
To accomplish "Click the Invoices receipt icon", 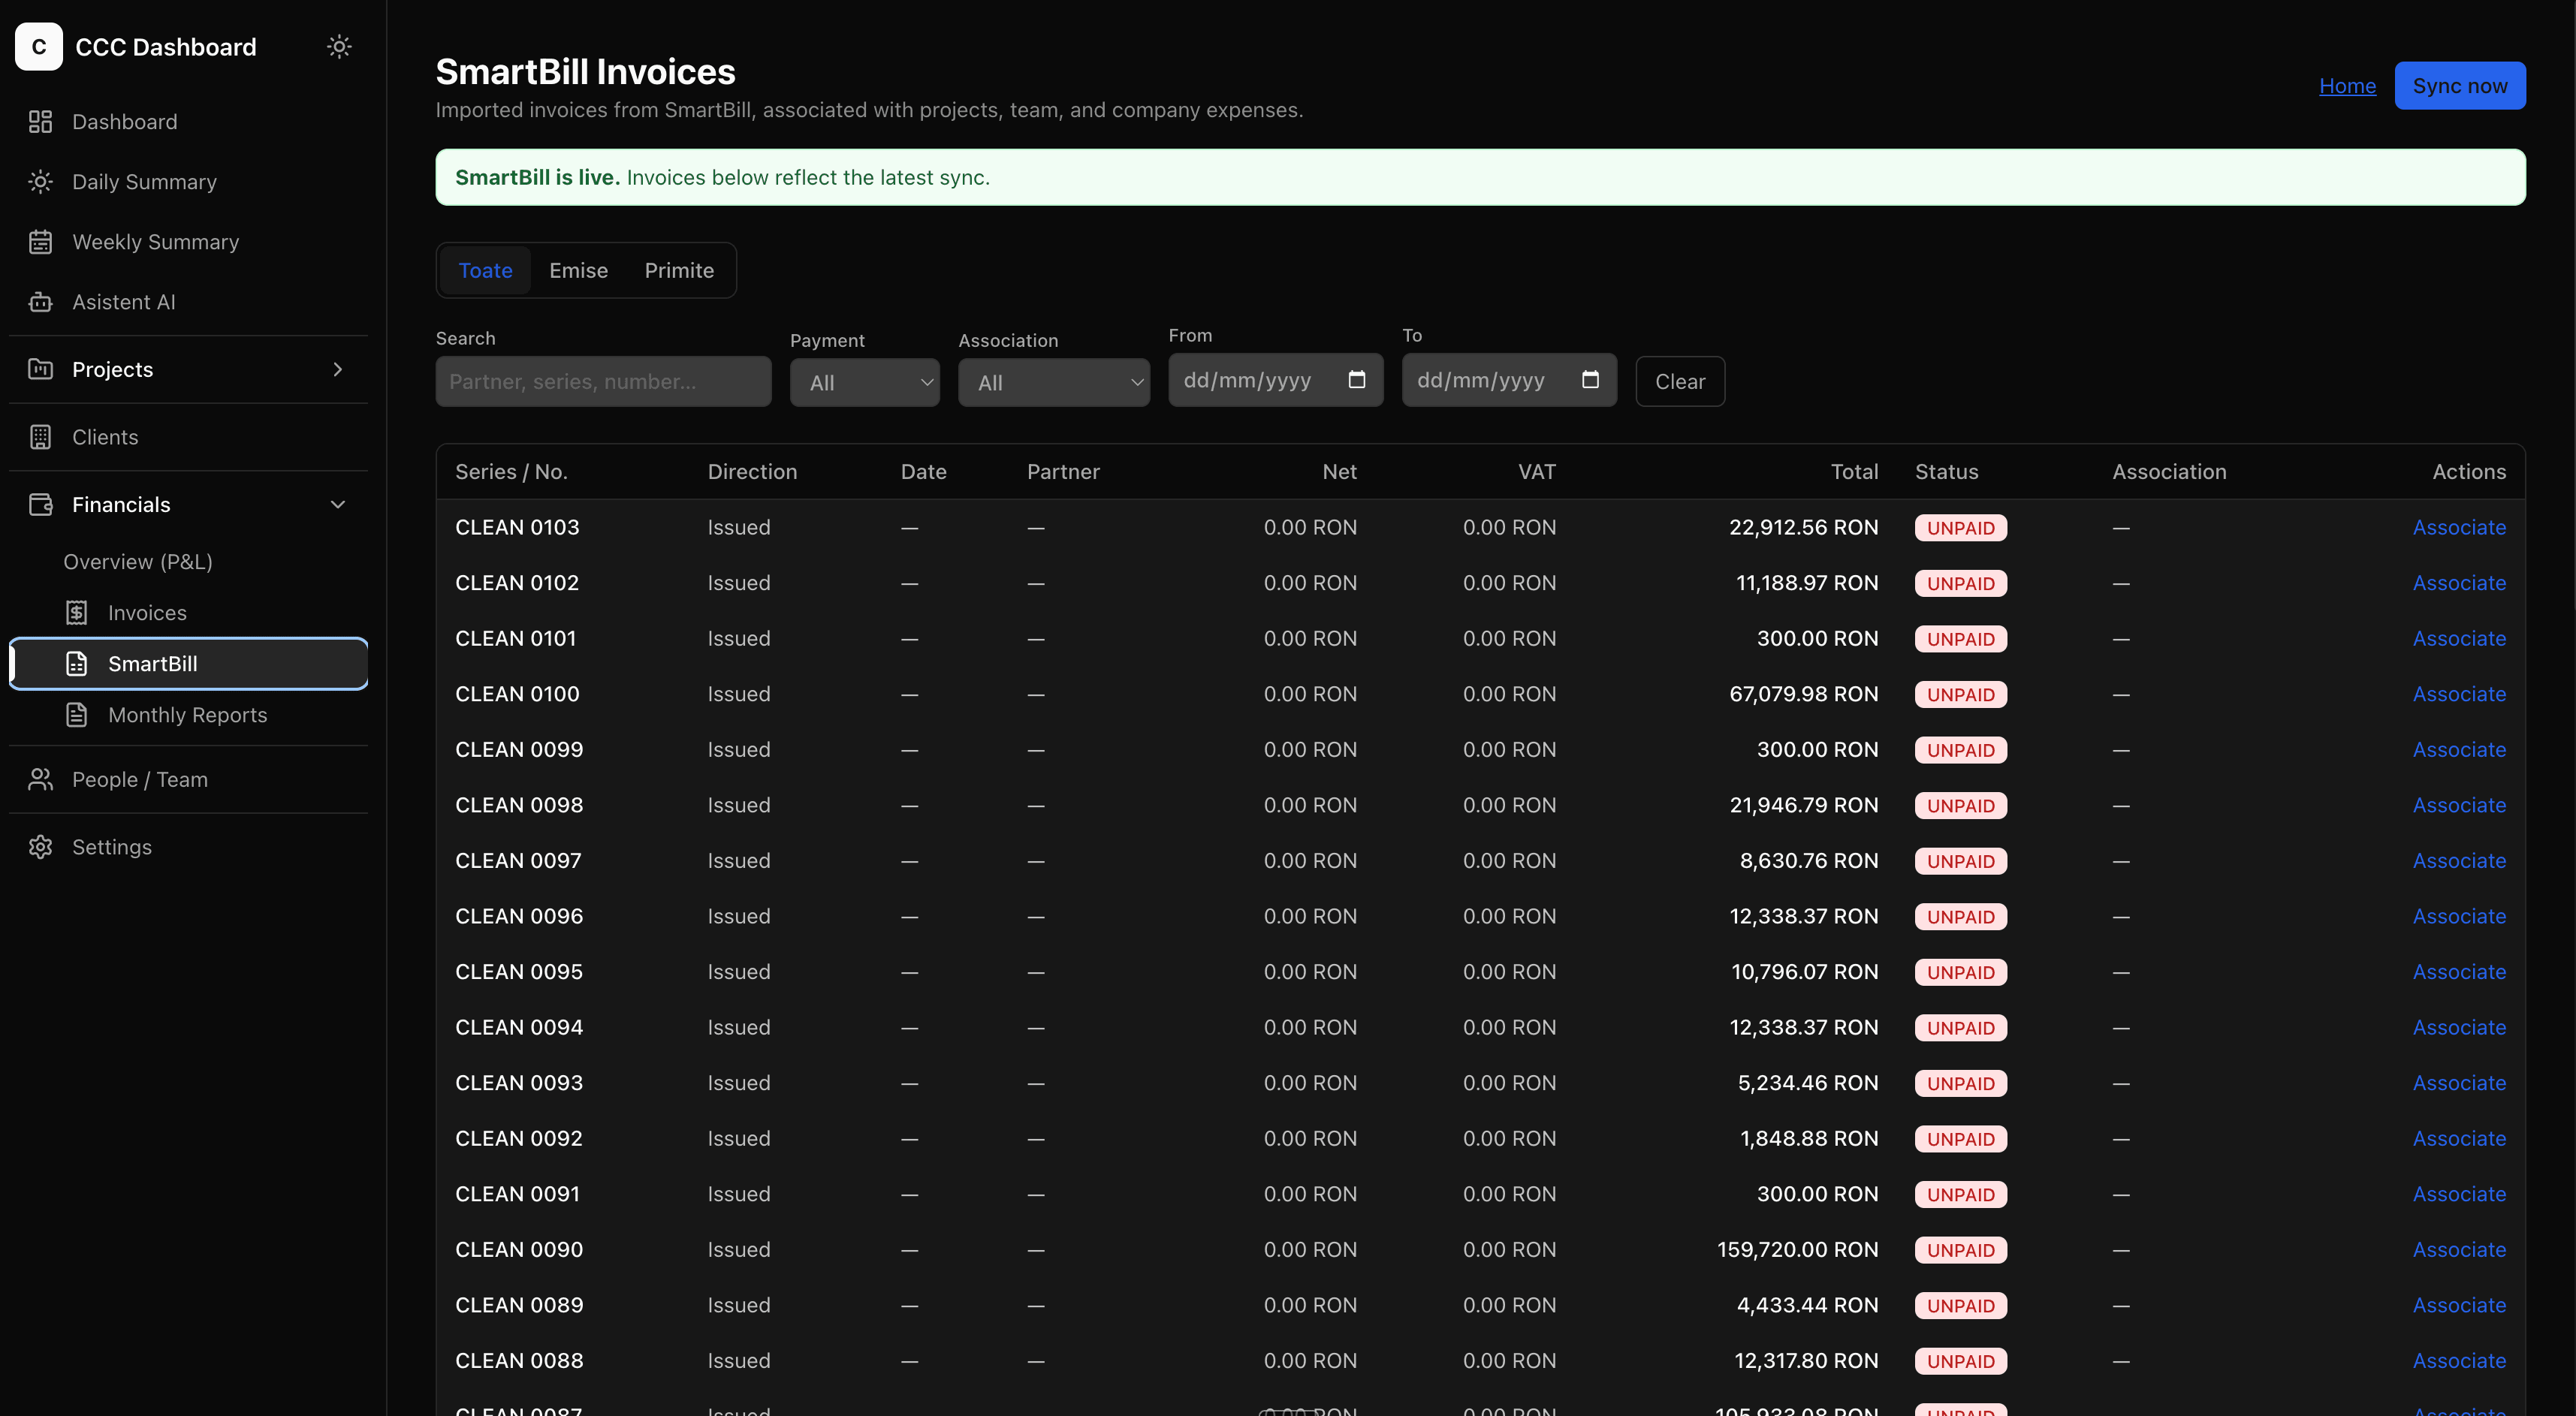I will coord(77,612).
